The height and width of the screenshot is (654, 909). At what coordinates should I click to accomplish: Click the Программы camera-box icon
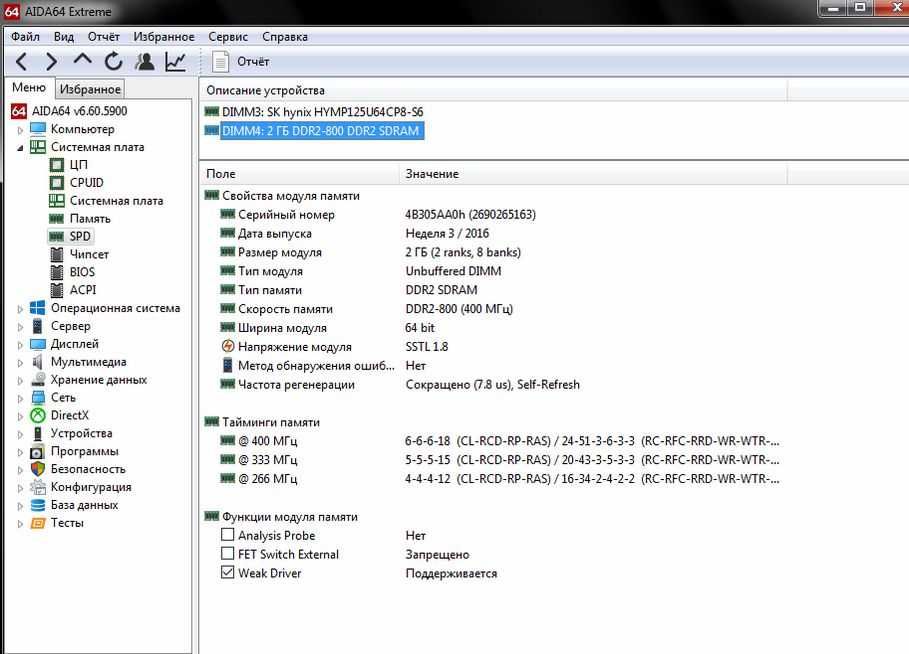point(38,452)
